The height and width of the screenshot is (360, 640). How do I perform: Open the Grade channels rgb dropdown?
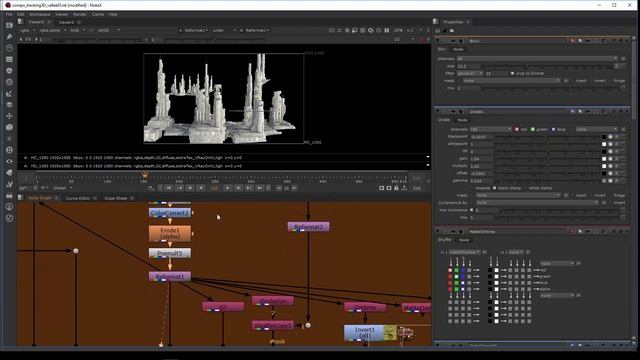tap(491, 129)
